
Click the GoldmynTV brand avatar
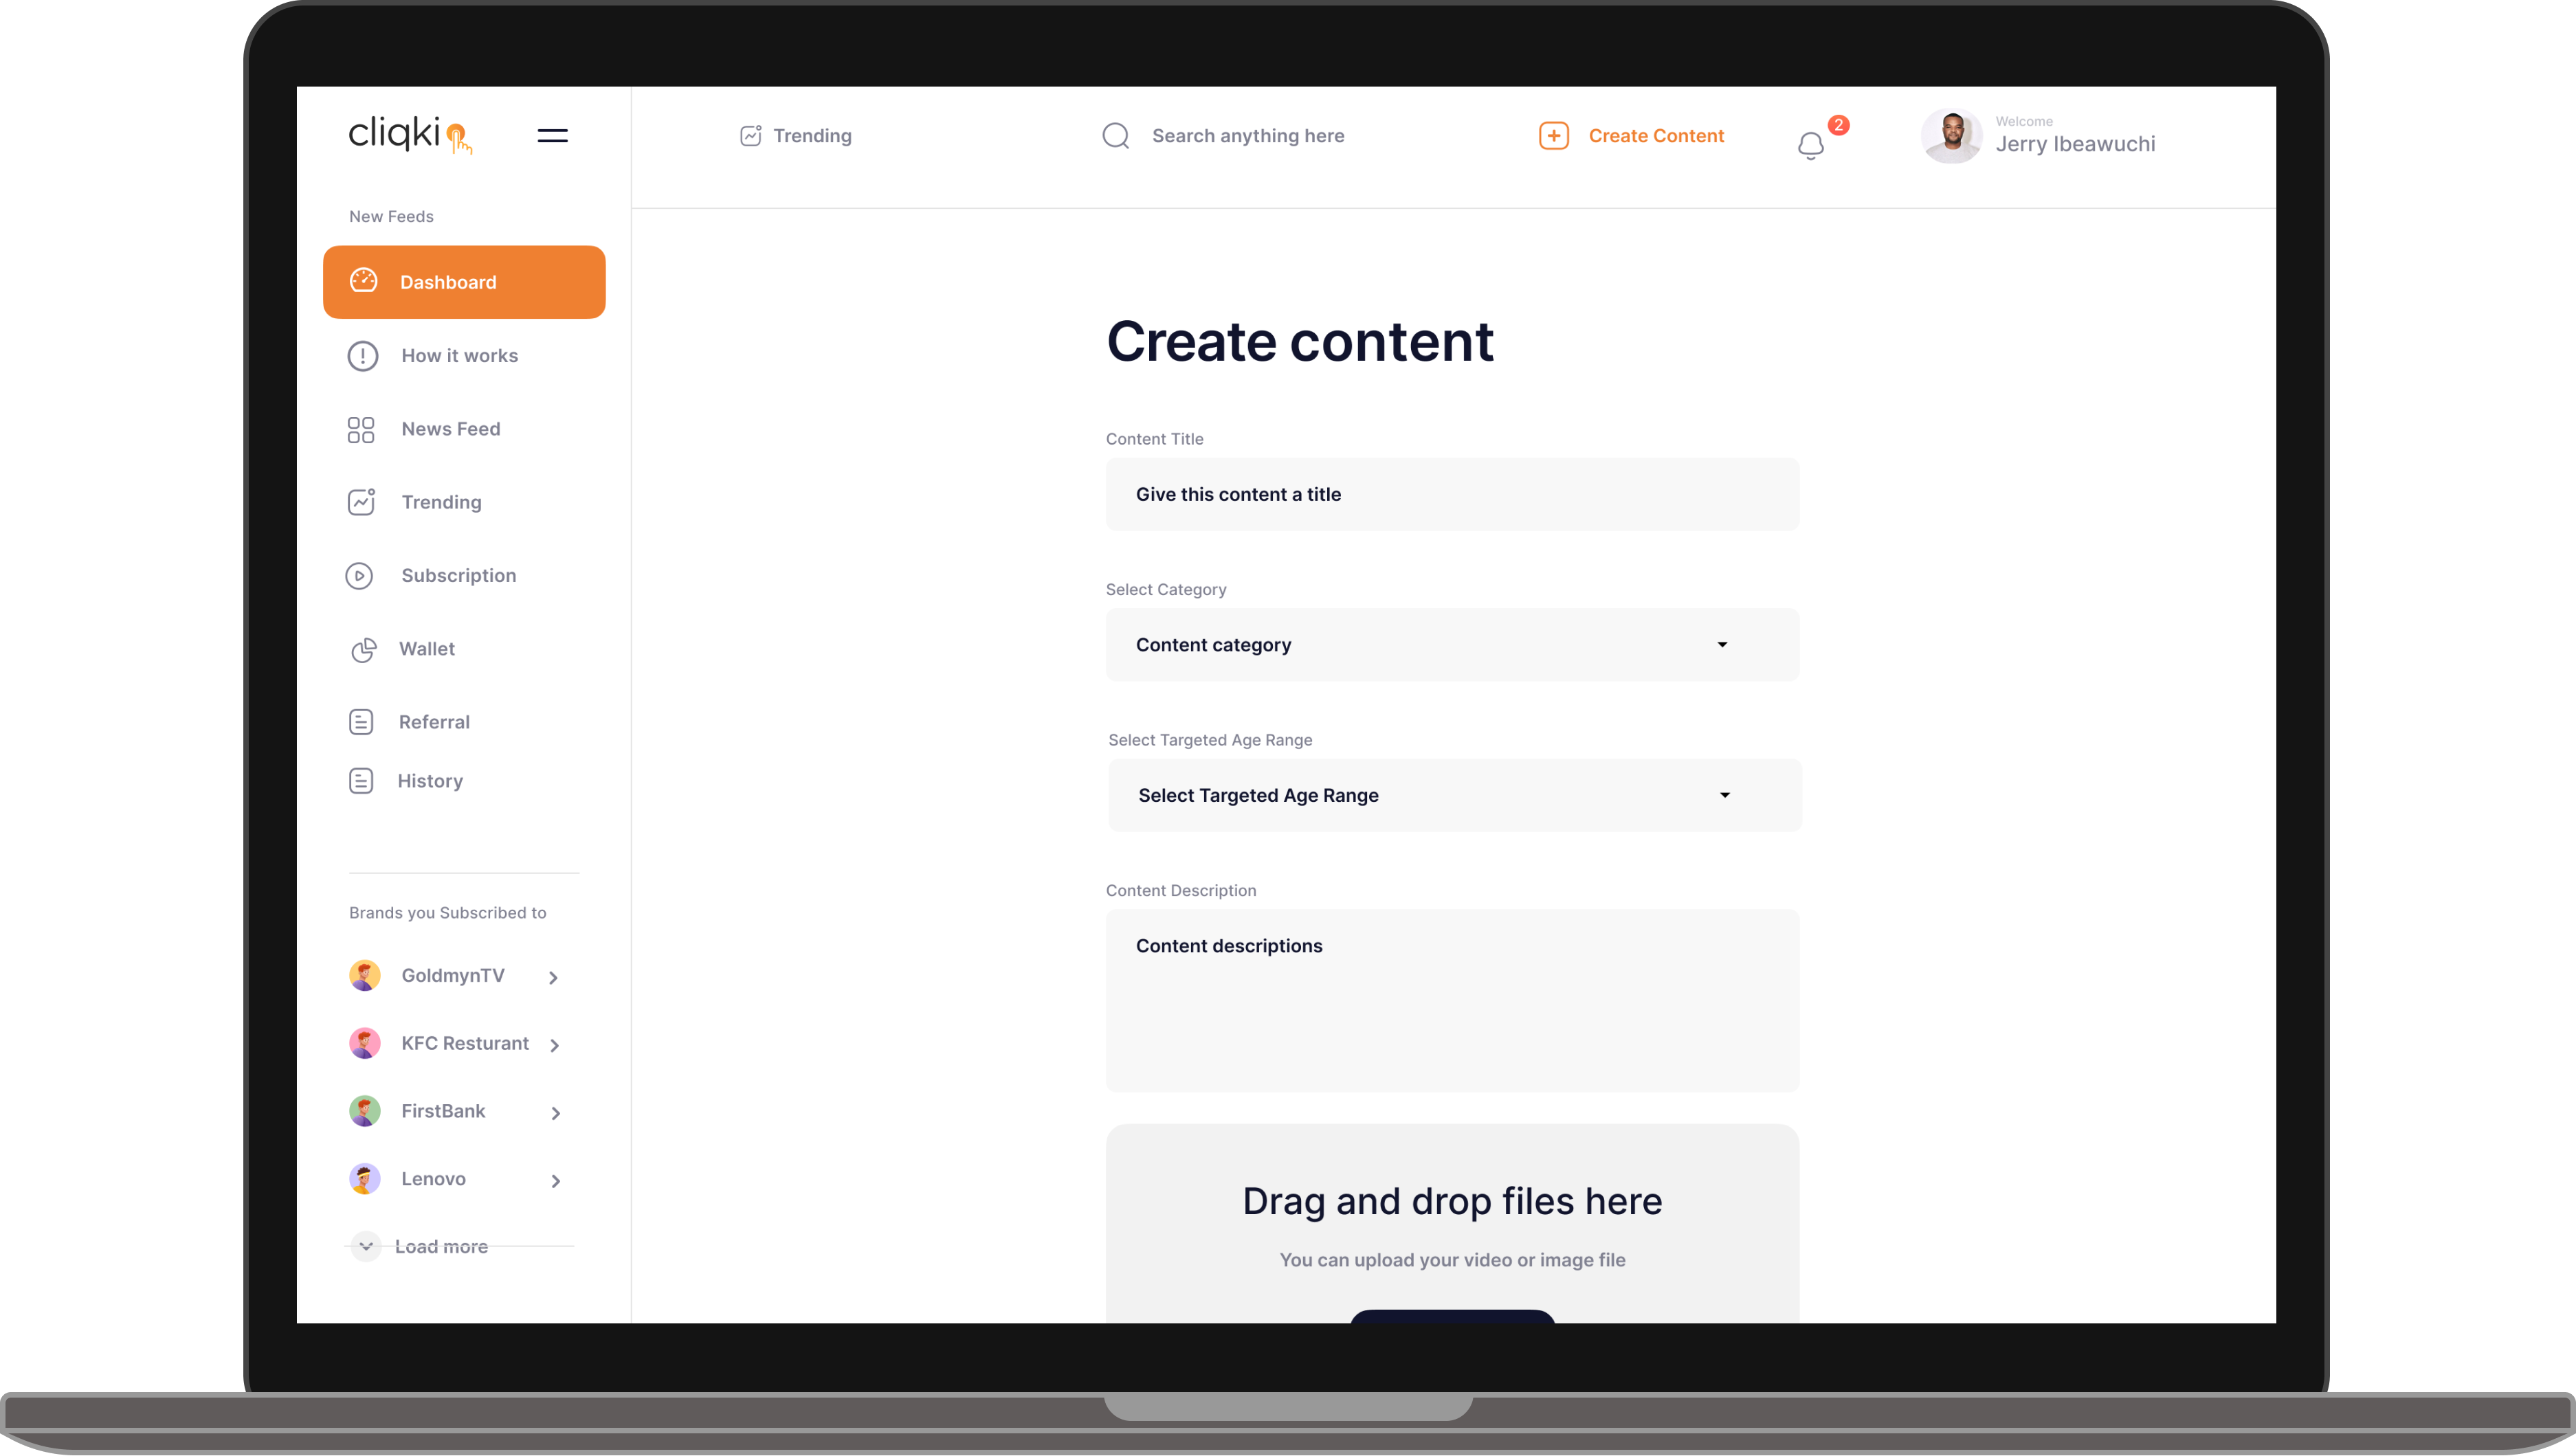(365, 975)
